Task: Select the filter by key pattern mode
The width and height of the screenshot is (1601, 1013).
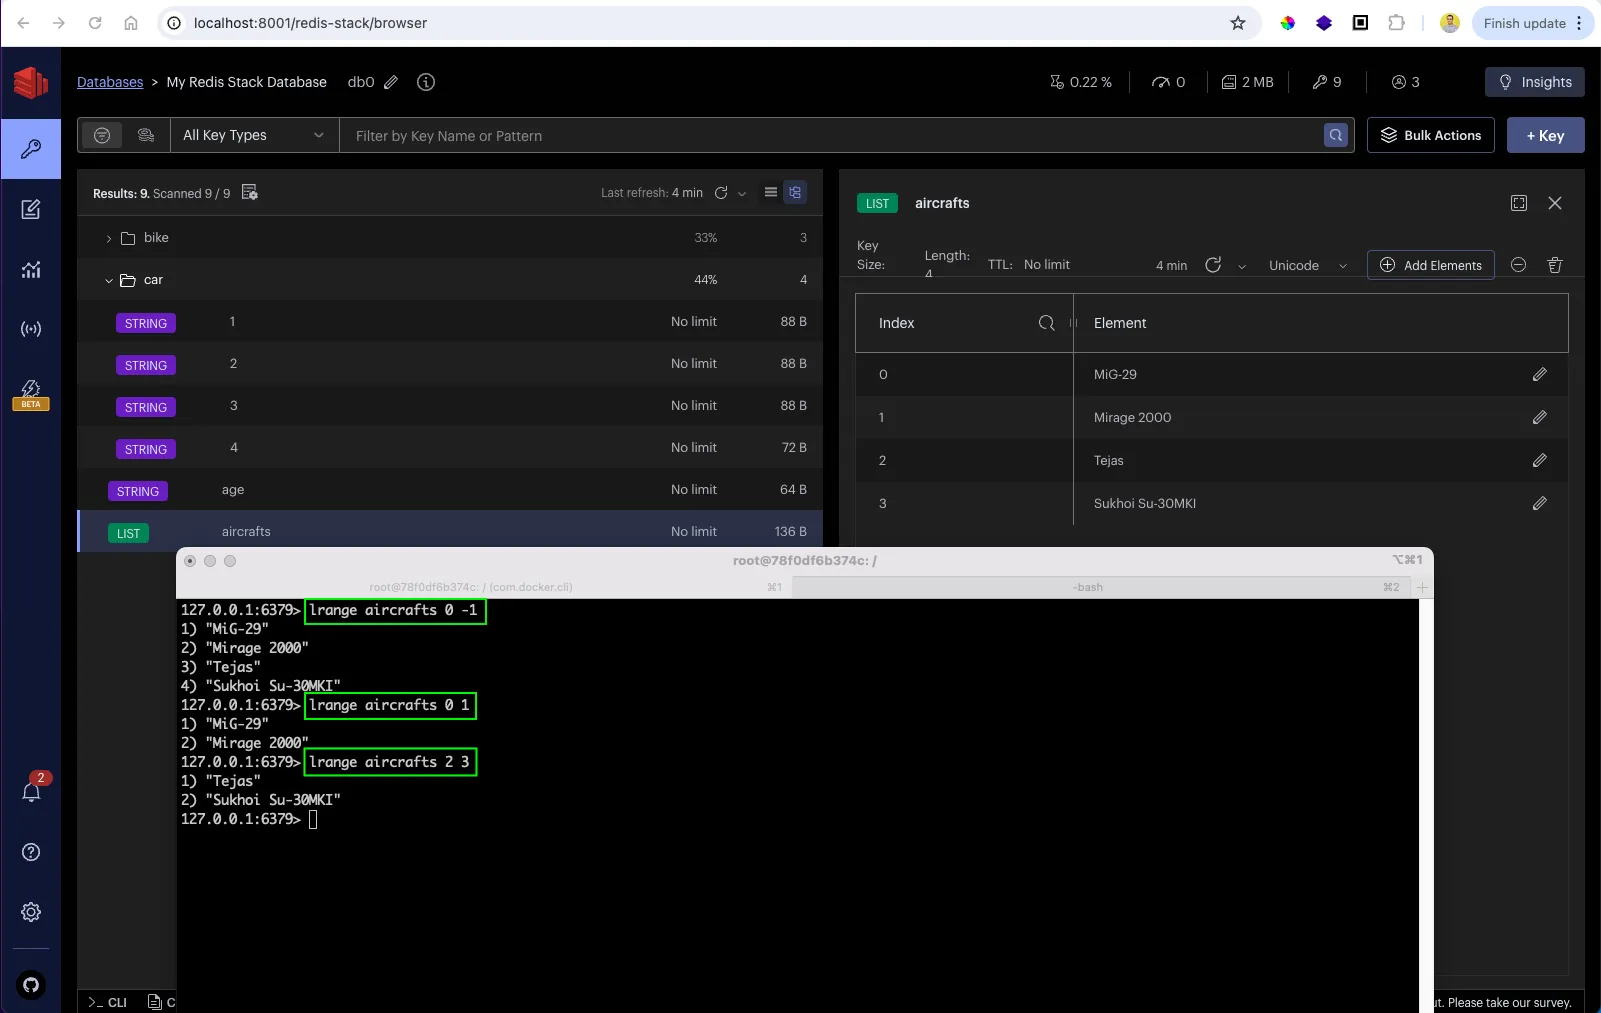Action: coord(102,135)
